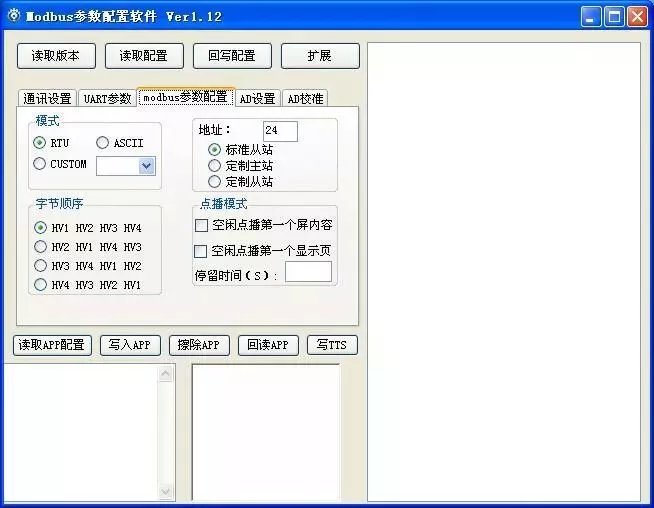Choose byte order HV4 HV3 HV2 HV1
The width and height of the screenshot is (654, 508).
click(40, 285)
